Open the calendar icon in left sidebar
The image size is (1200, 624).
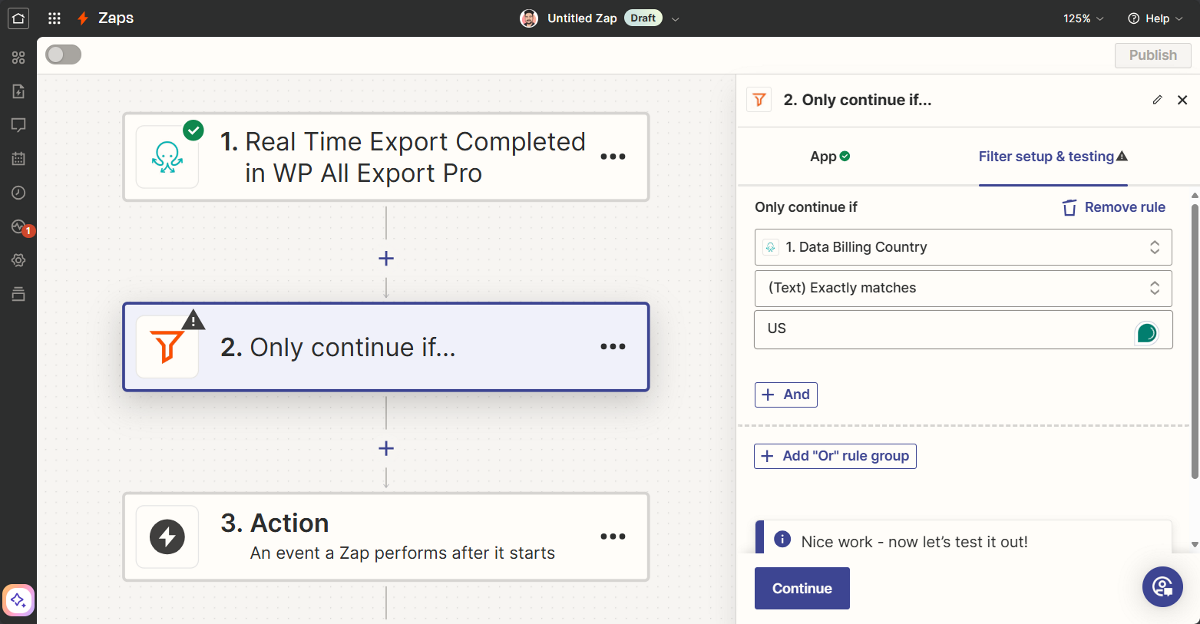tap(18, 158)
